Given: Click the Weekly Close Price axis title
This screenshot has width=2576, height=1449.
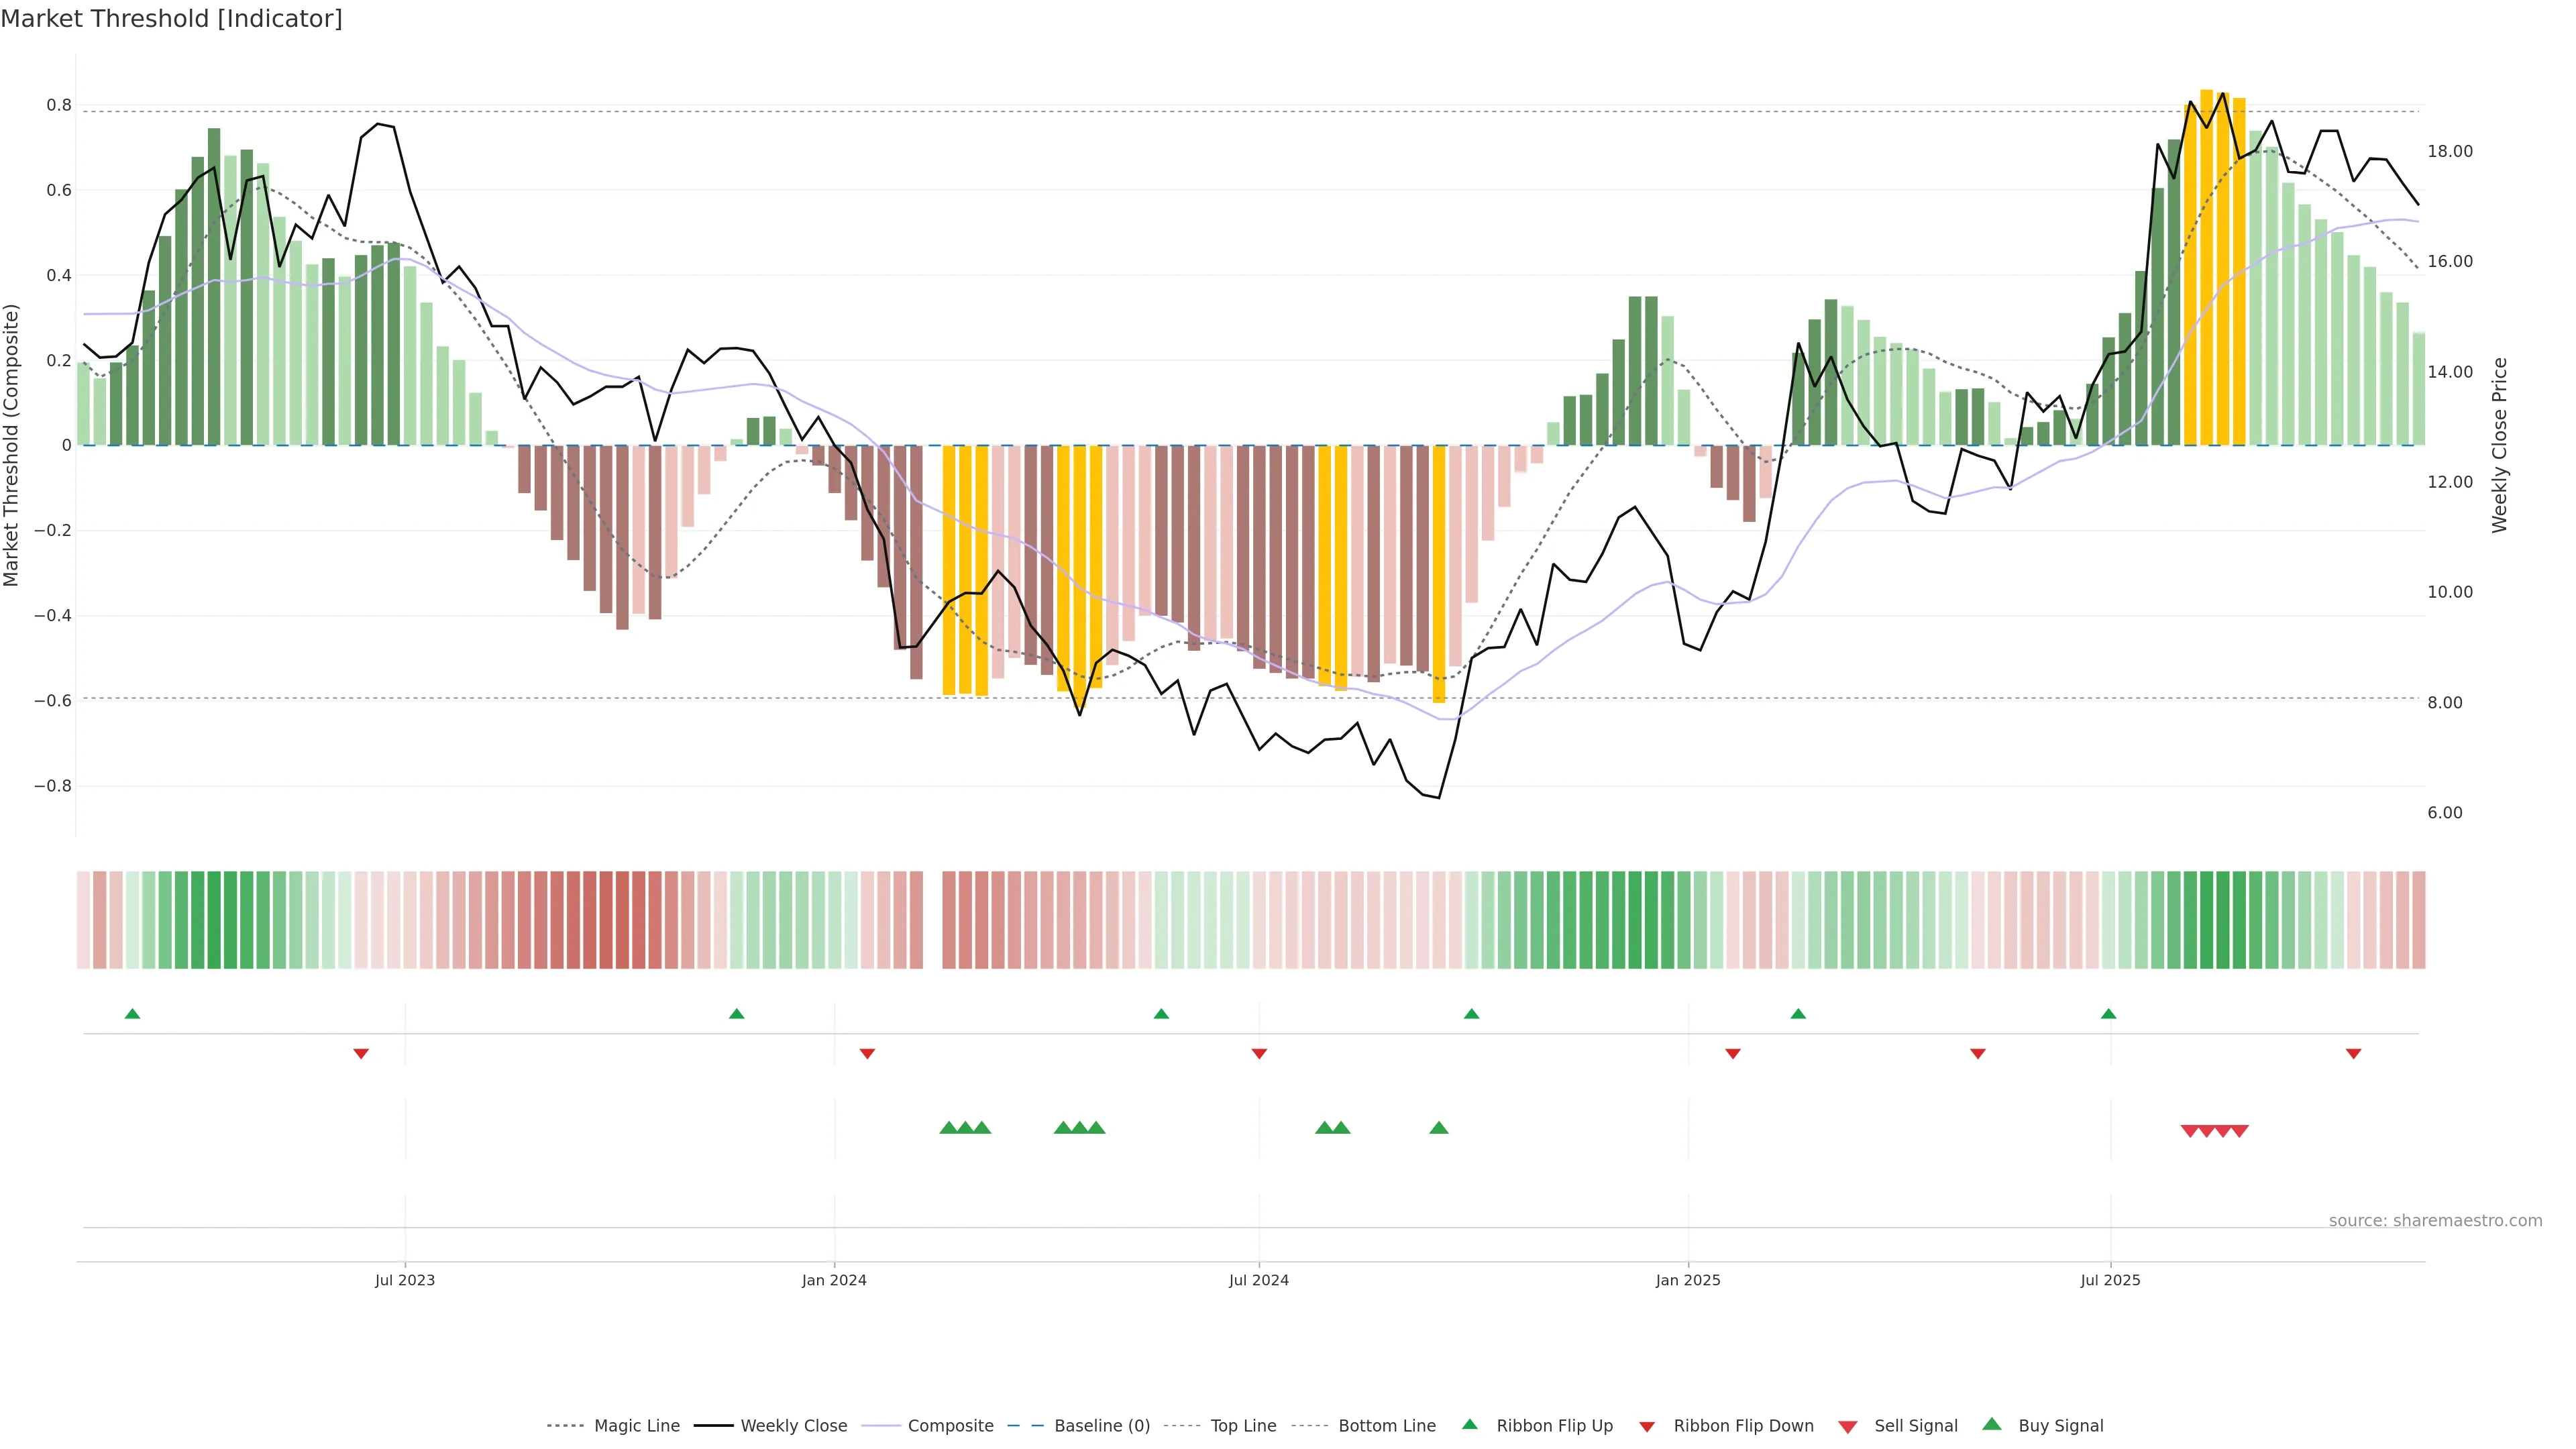Looking at the screenshot, I should (2499, 445).
